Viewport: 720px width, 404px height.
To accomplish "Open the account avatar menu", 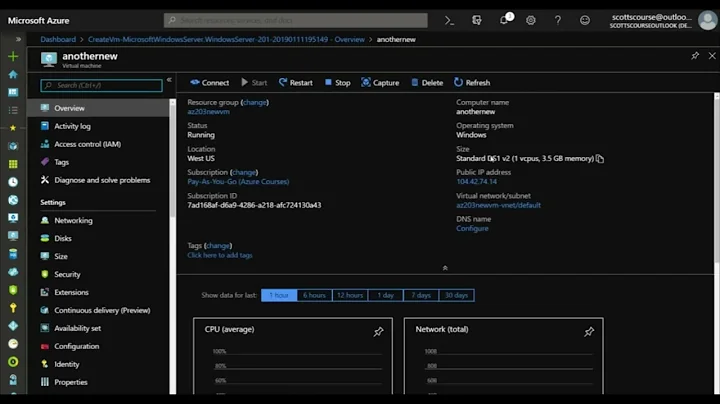I will 707,20.
